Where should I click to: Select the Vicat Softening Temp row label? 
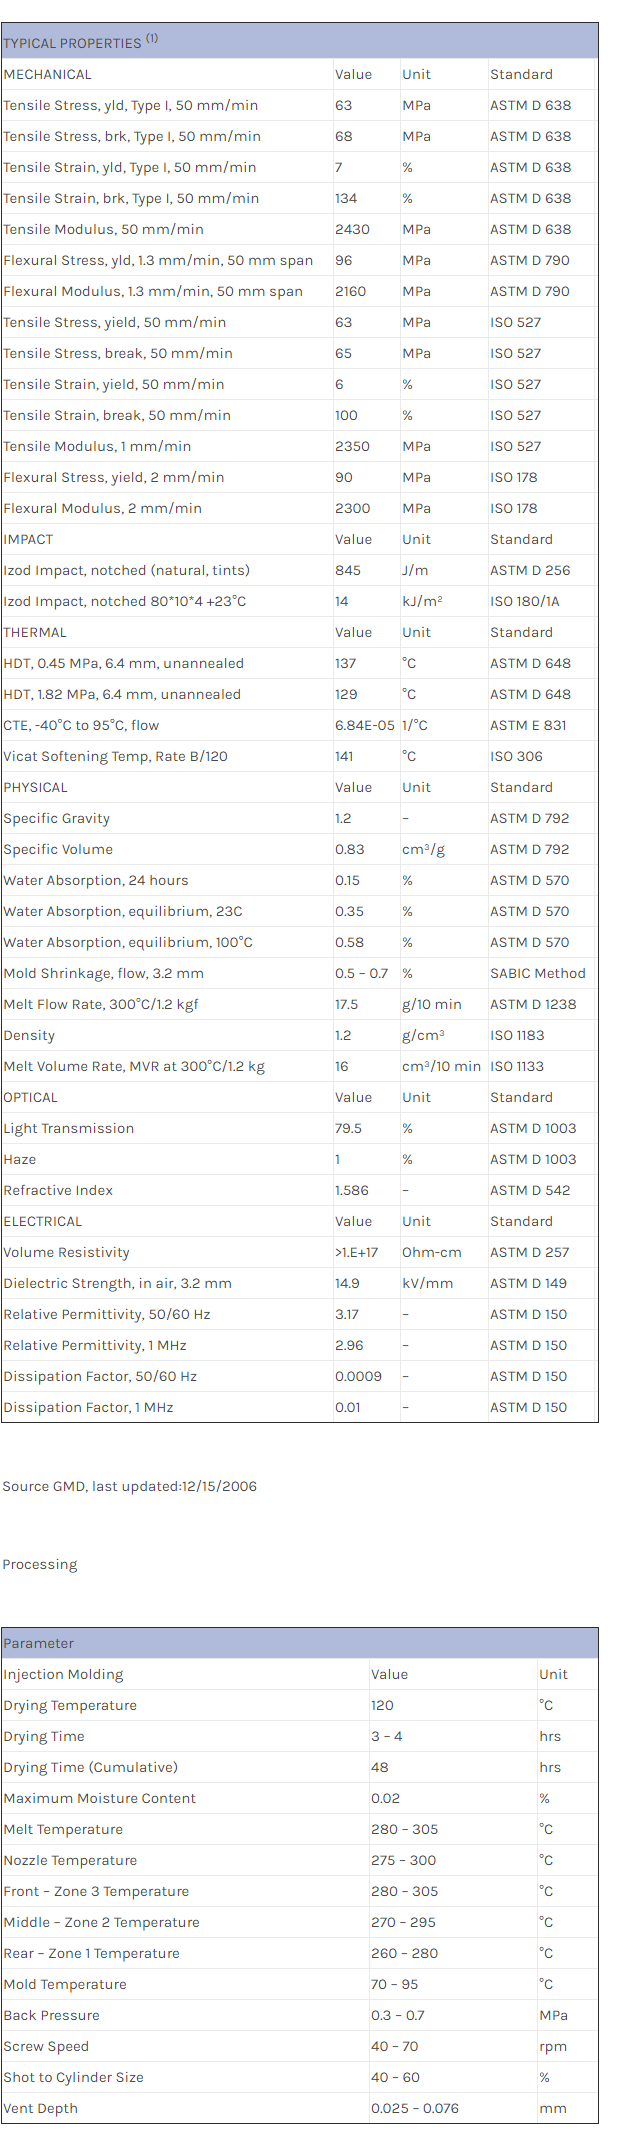[115, 756]
